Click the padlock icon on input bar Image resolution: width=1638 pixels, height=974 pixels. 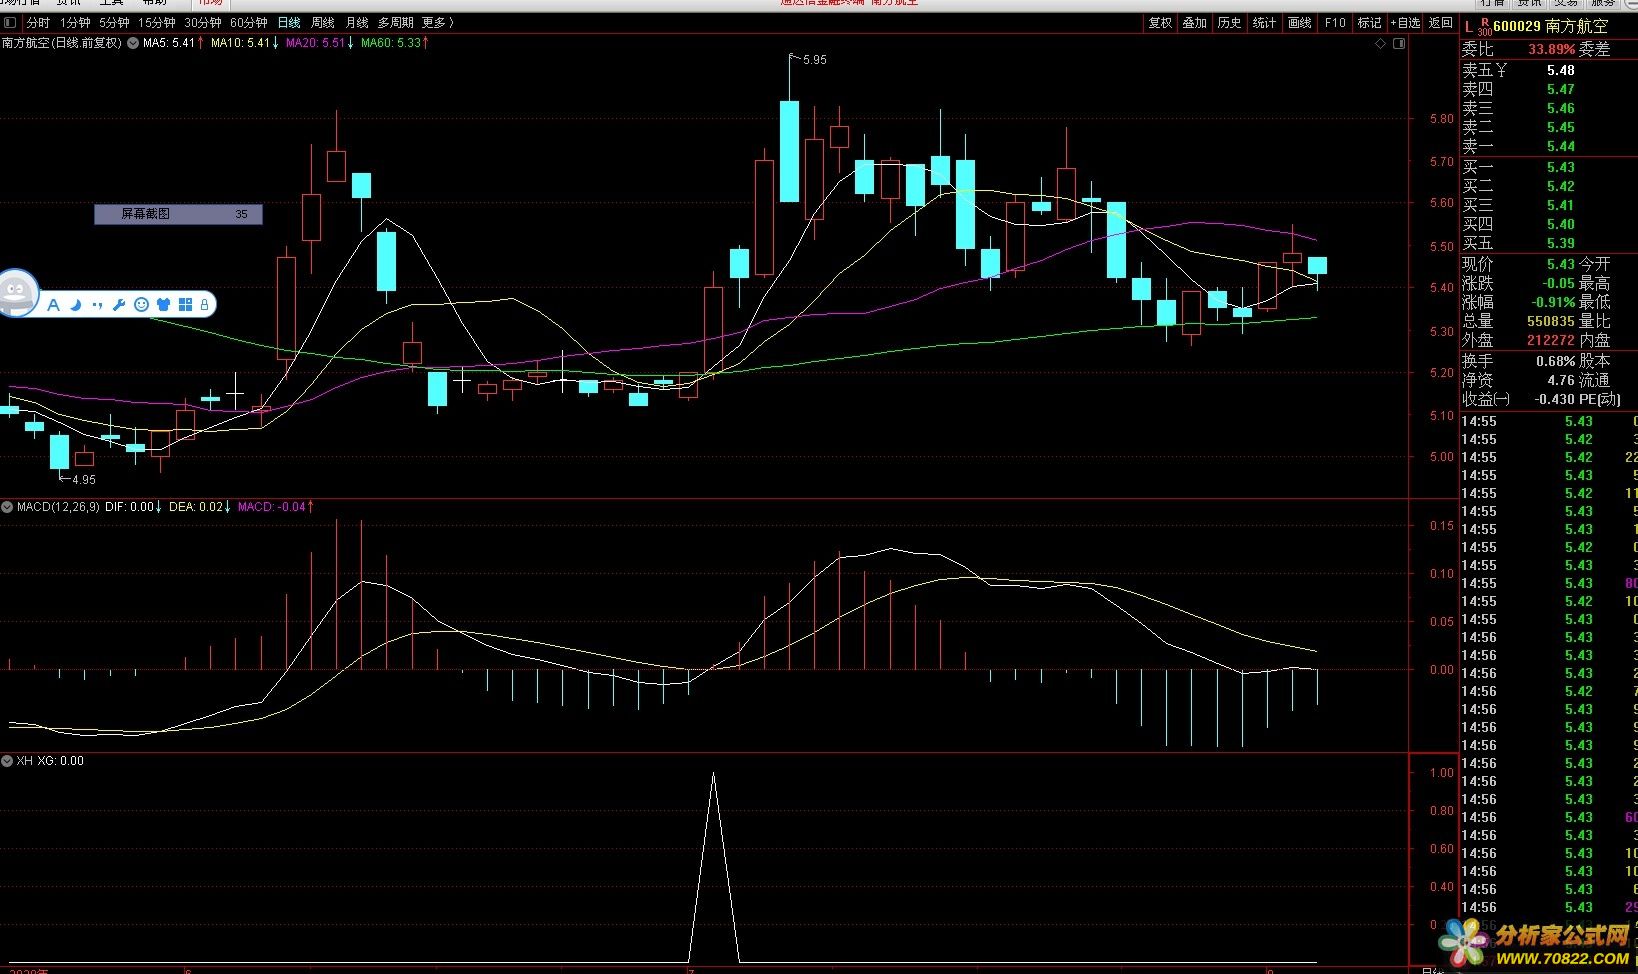pos(204,305)
